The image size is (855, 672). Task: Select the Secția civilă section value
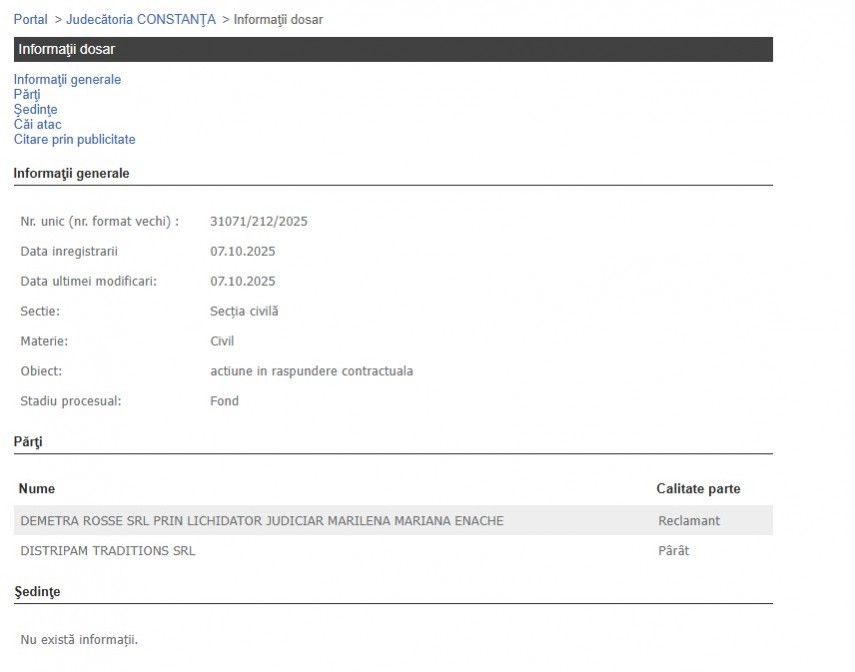point(244,312)
